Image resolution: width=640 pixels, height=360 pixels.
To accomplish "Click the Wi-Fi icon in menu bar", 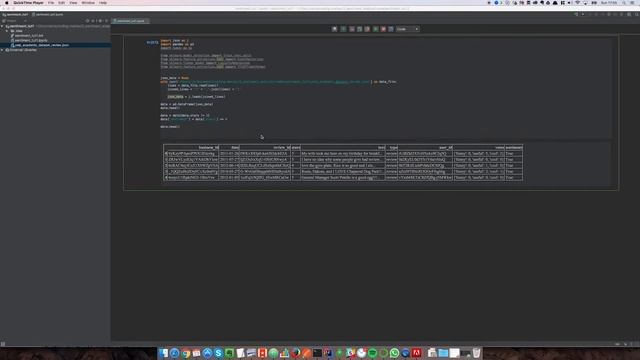I will (x=577, y=3).
